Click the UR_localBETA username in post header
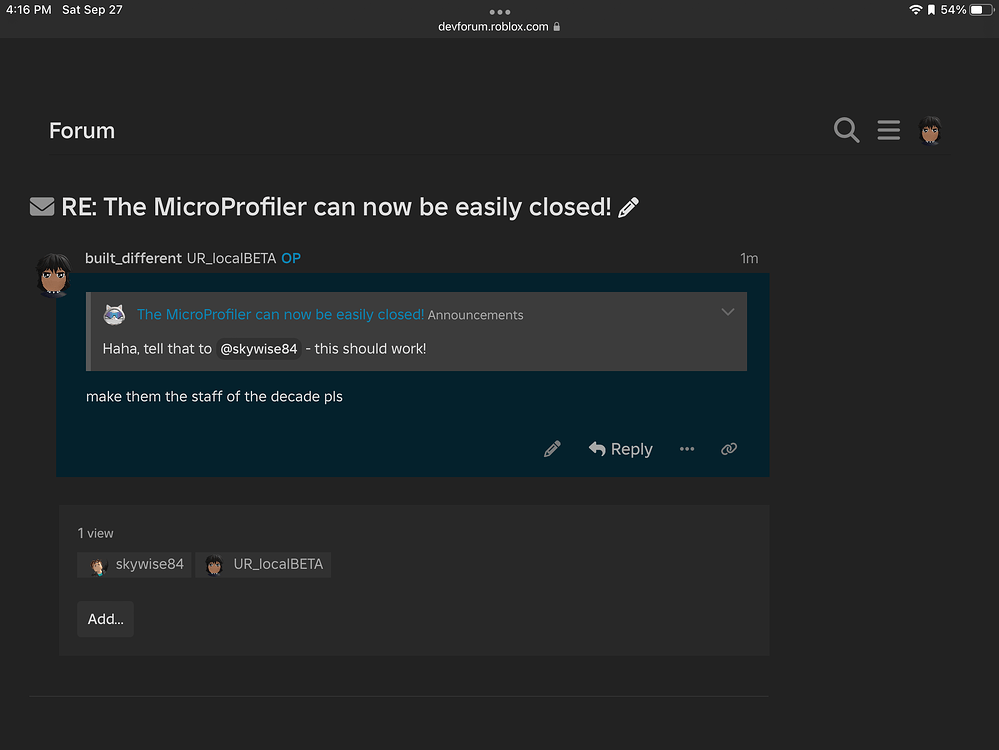 231,259
